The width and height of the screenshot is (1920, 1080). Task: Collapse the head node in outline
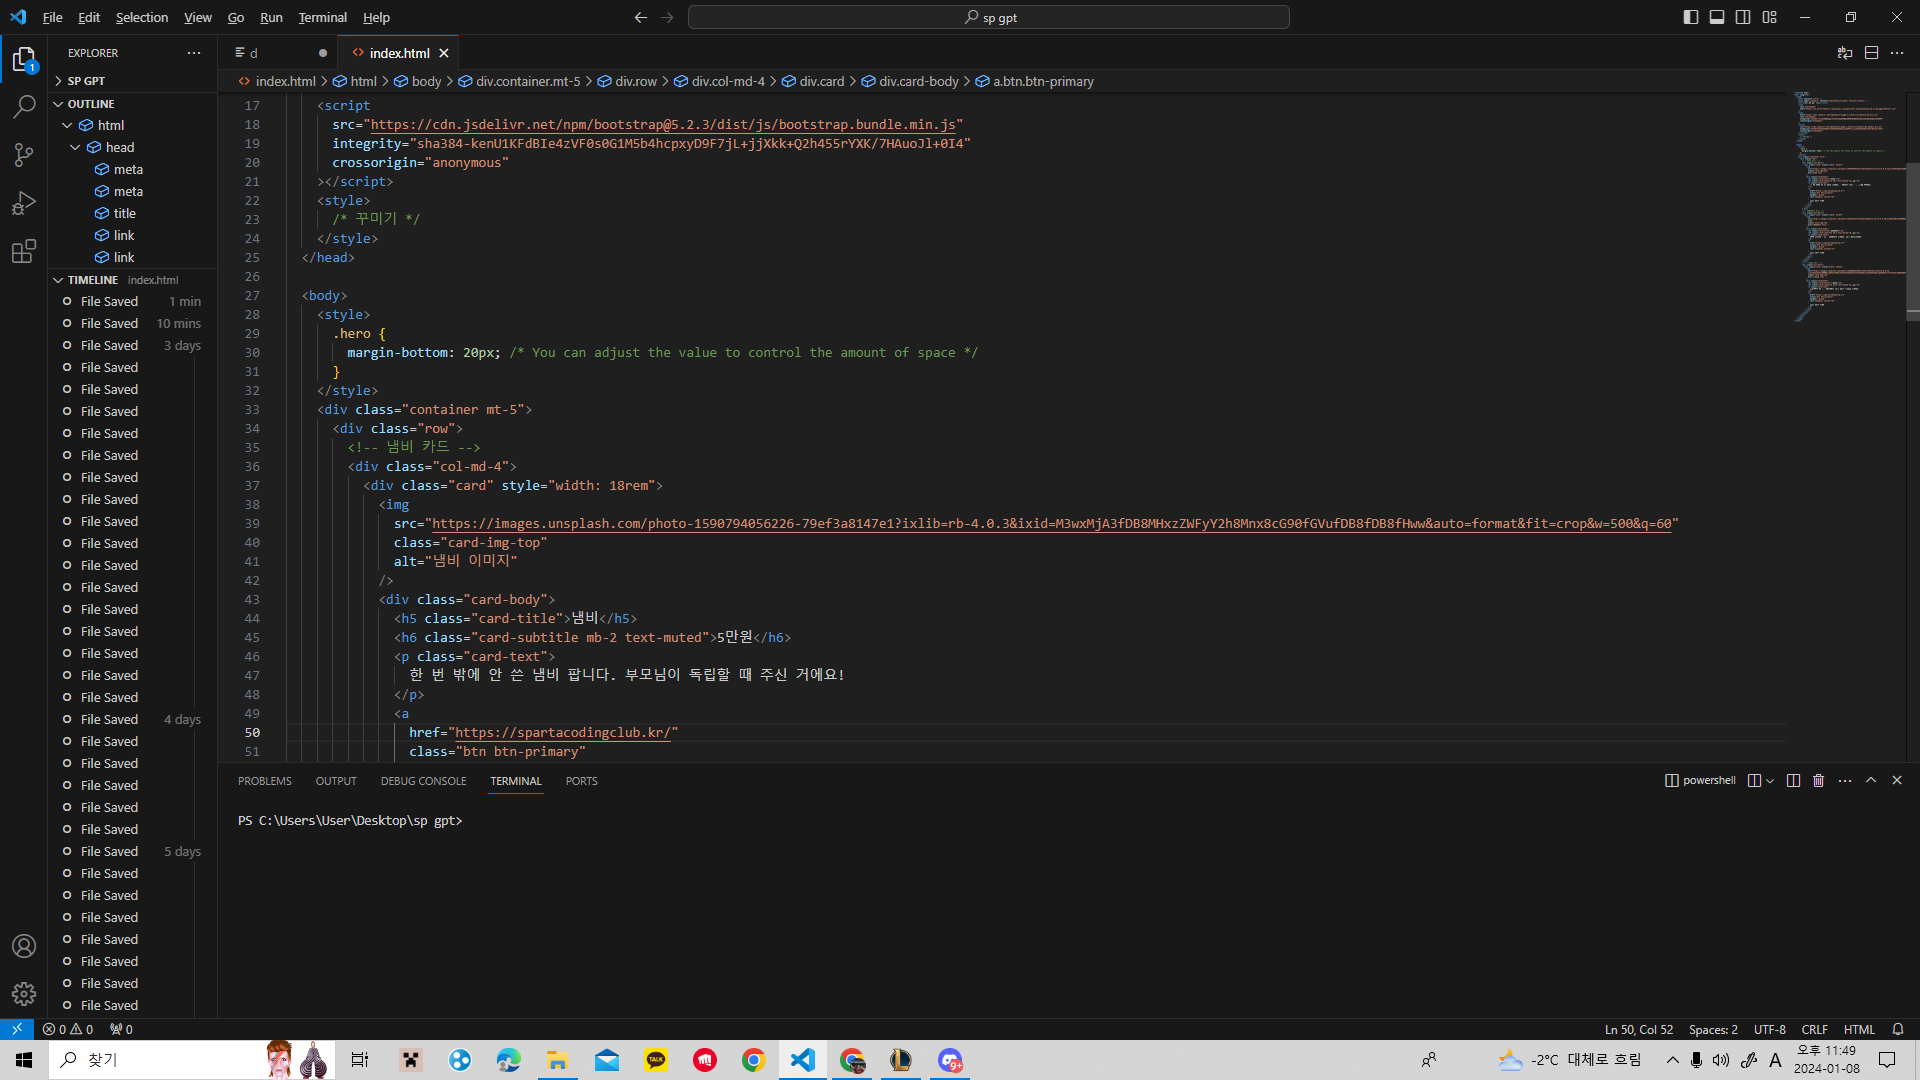coord(76,147)
